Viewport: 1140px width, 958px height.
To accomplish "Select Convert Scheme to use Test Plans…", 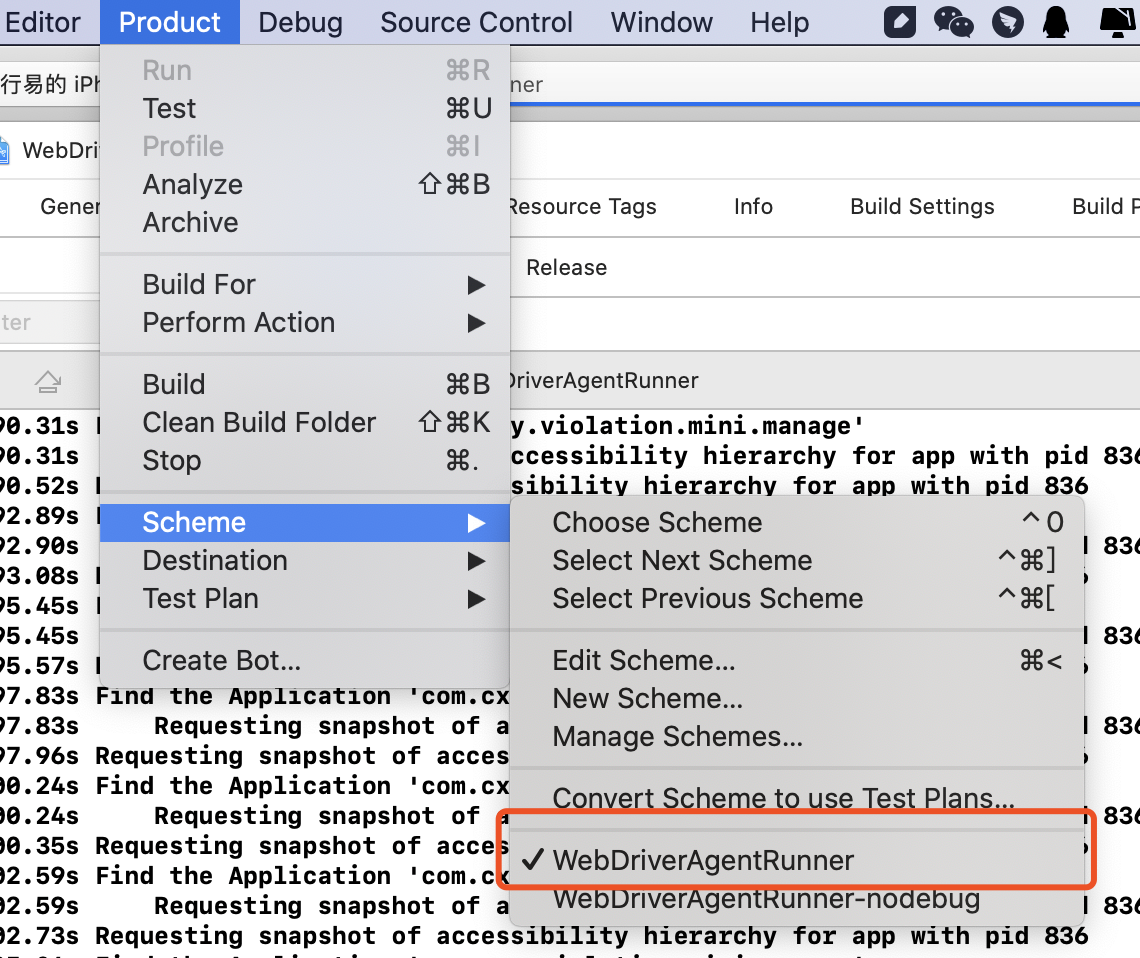I will point(797,798).
